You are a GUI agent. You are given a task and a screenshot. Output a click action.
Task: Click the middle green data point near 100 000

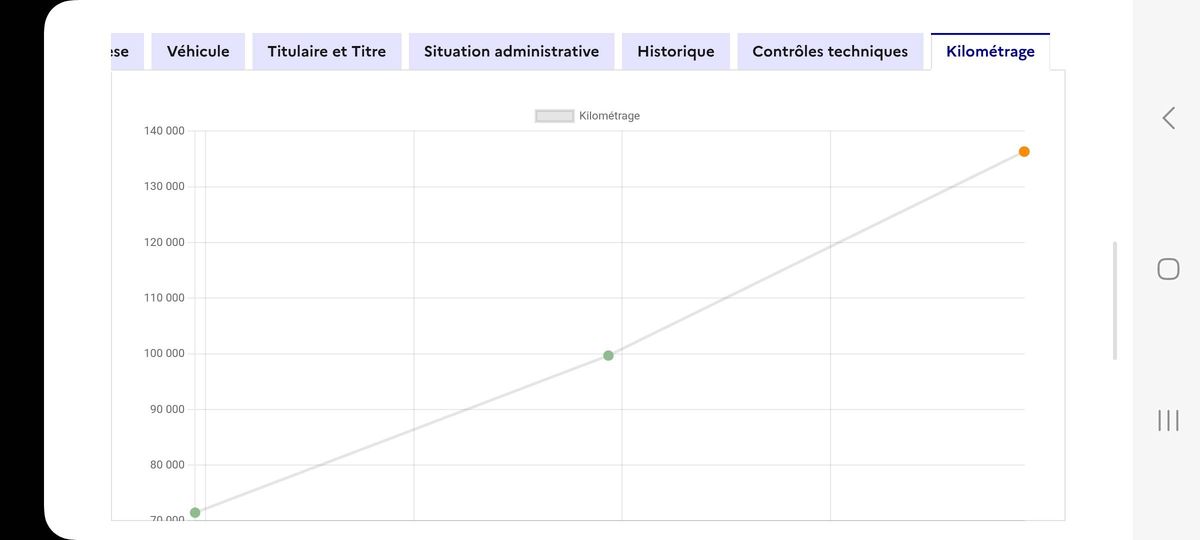pos(608,355)
